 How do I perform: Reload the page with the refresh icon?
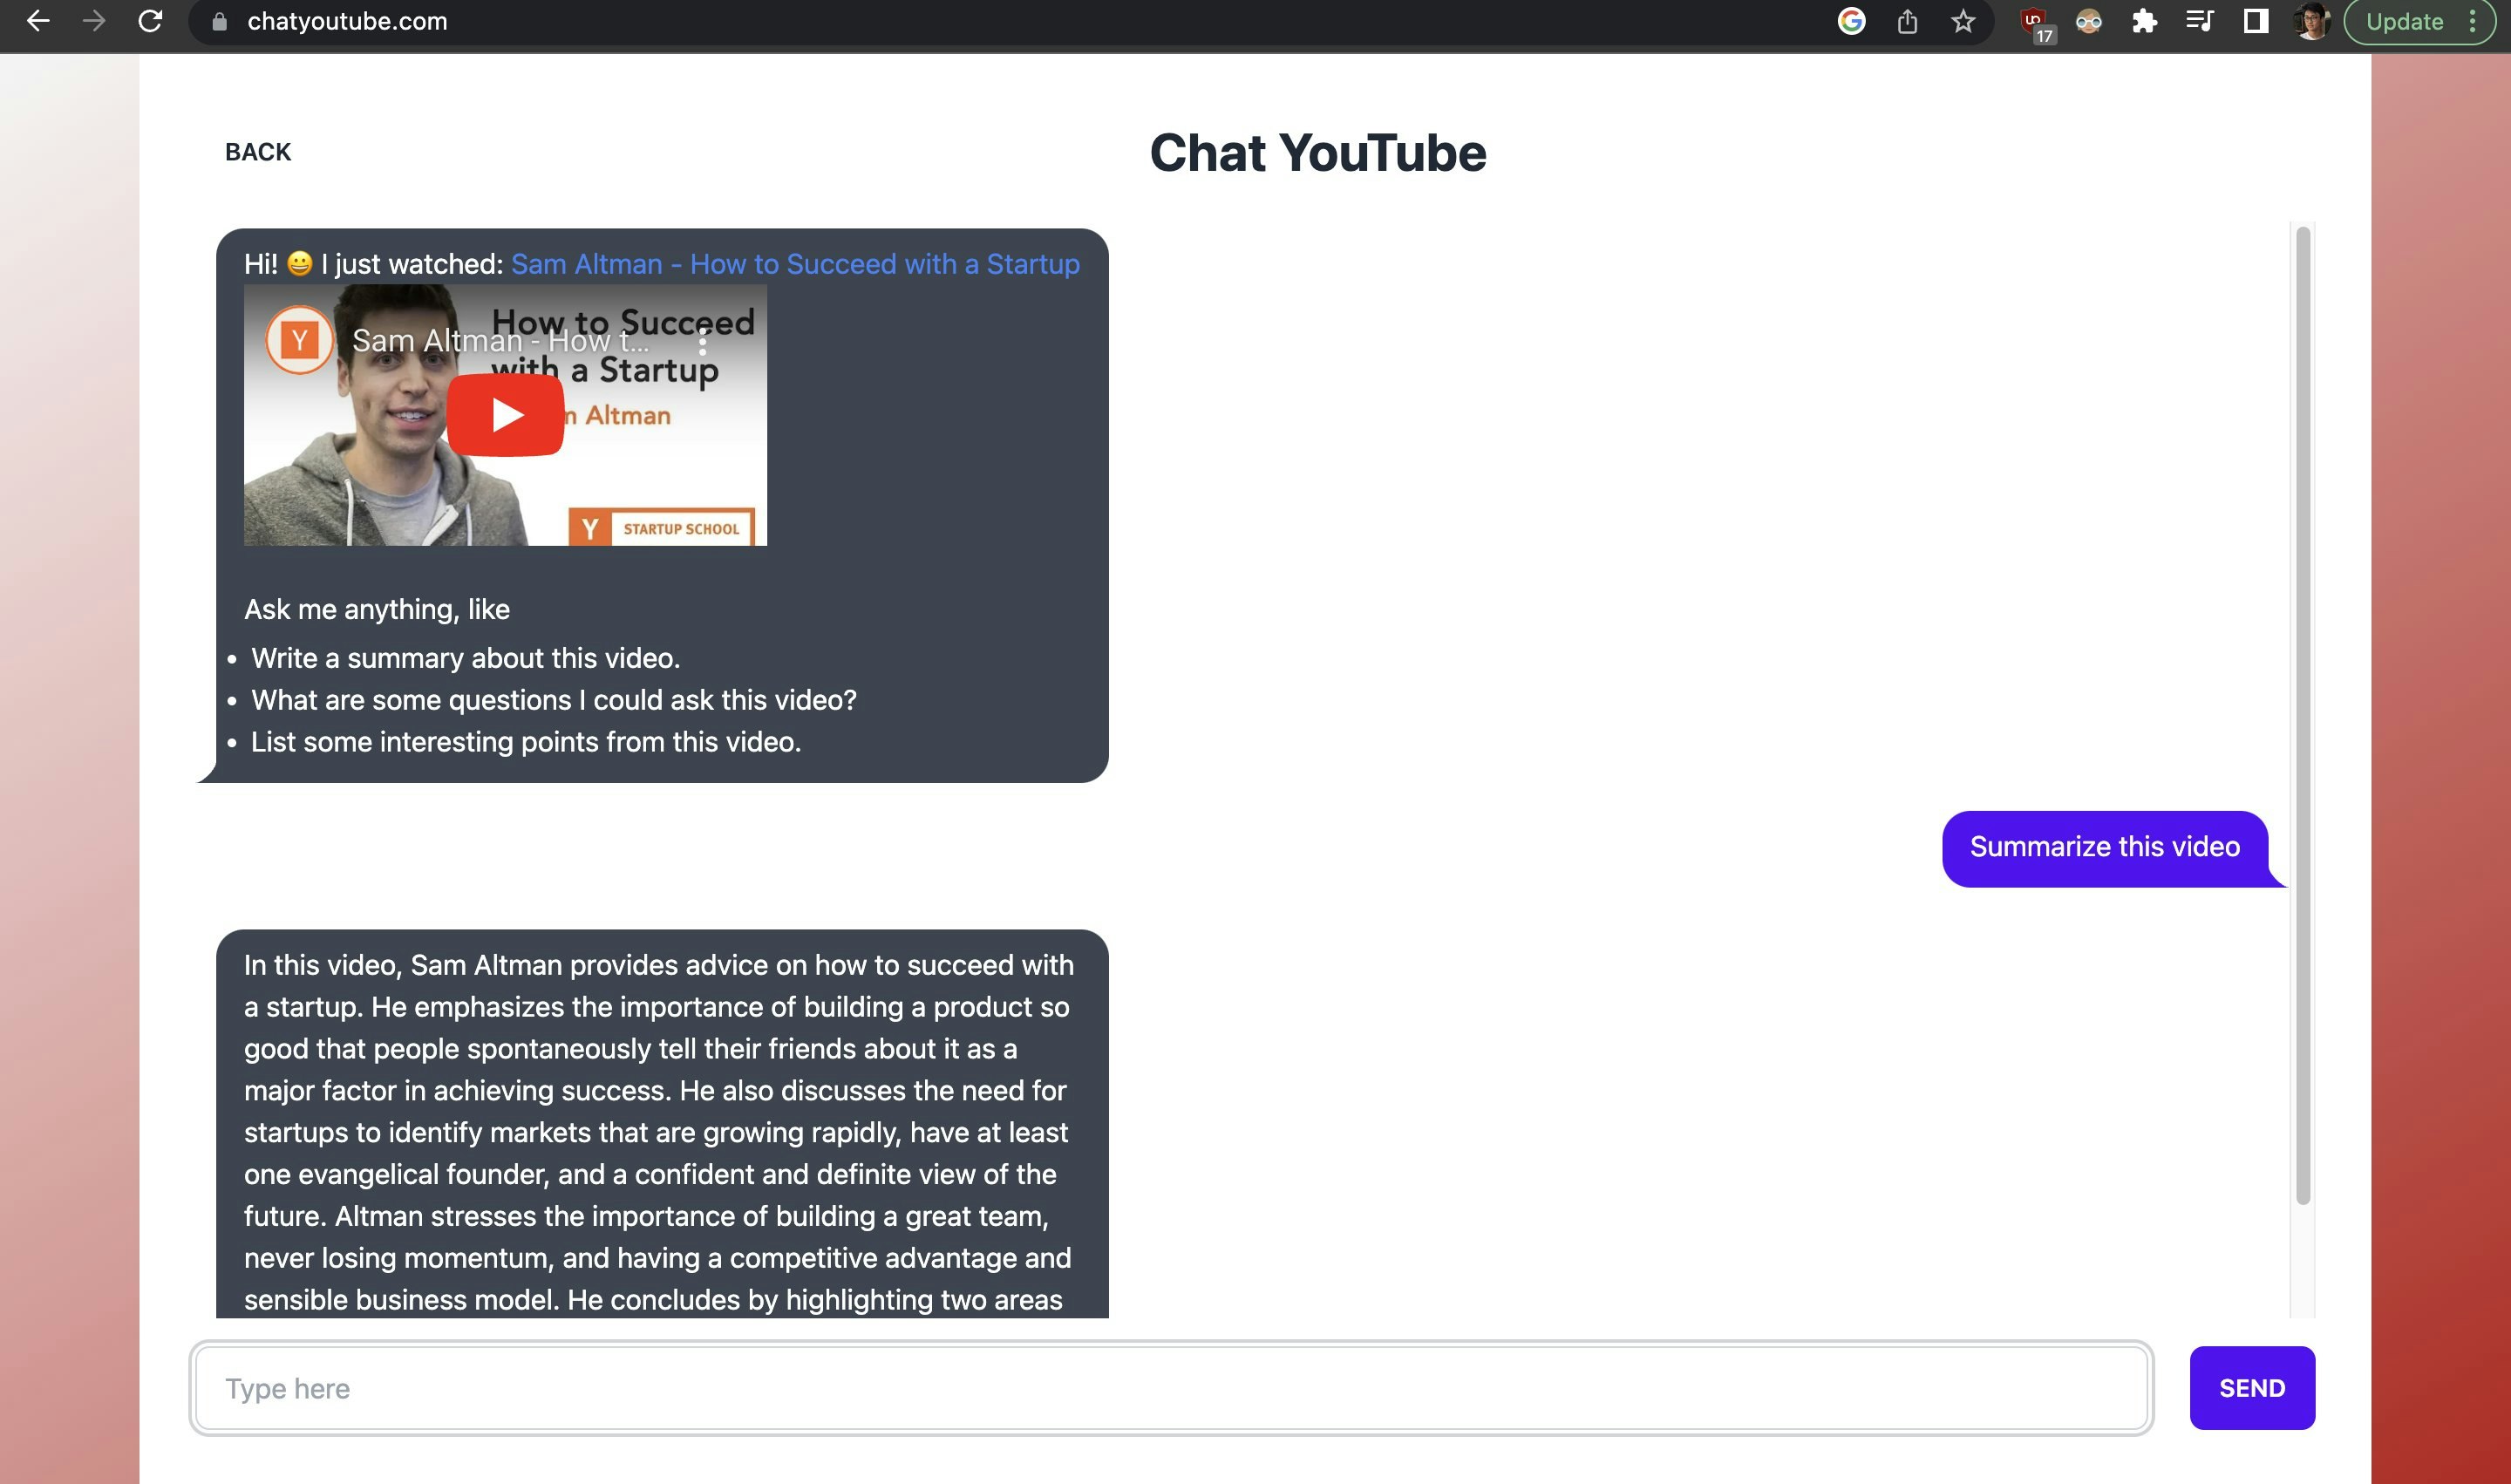(150, 21)
